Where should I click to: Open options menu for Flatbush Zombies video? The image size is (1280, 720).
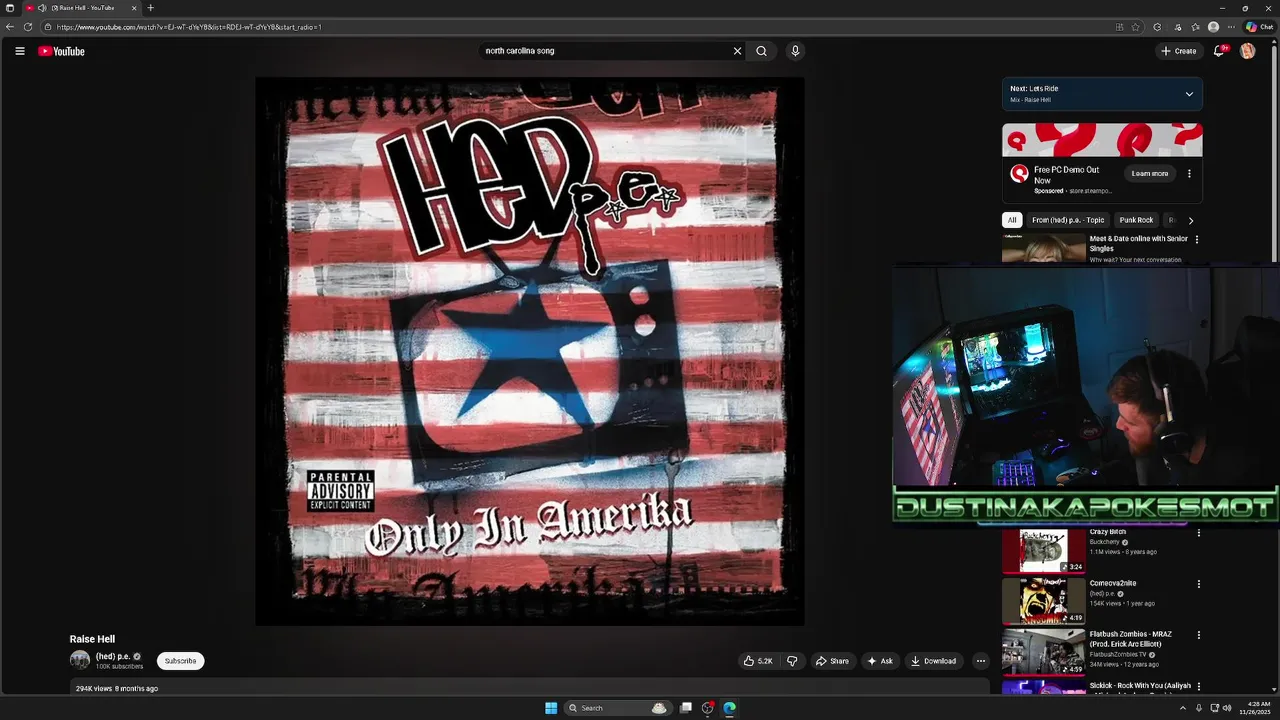tap(1198, 635)
